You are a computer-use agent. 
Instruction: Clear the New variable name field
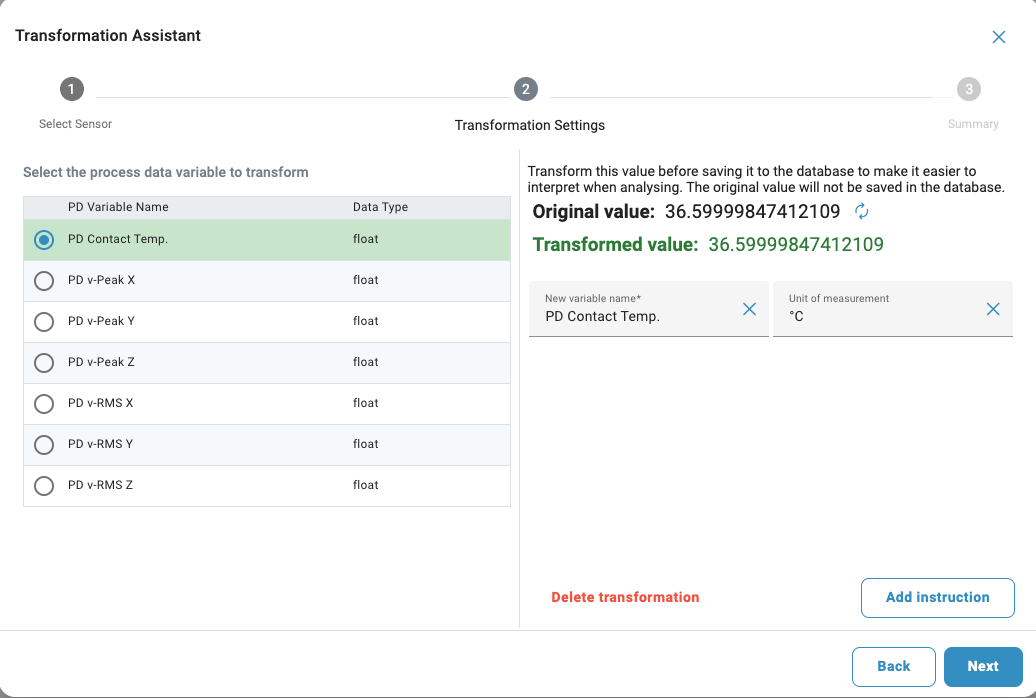[749, 310]
